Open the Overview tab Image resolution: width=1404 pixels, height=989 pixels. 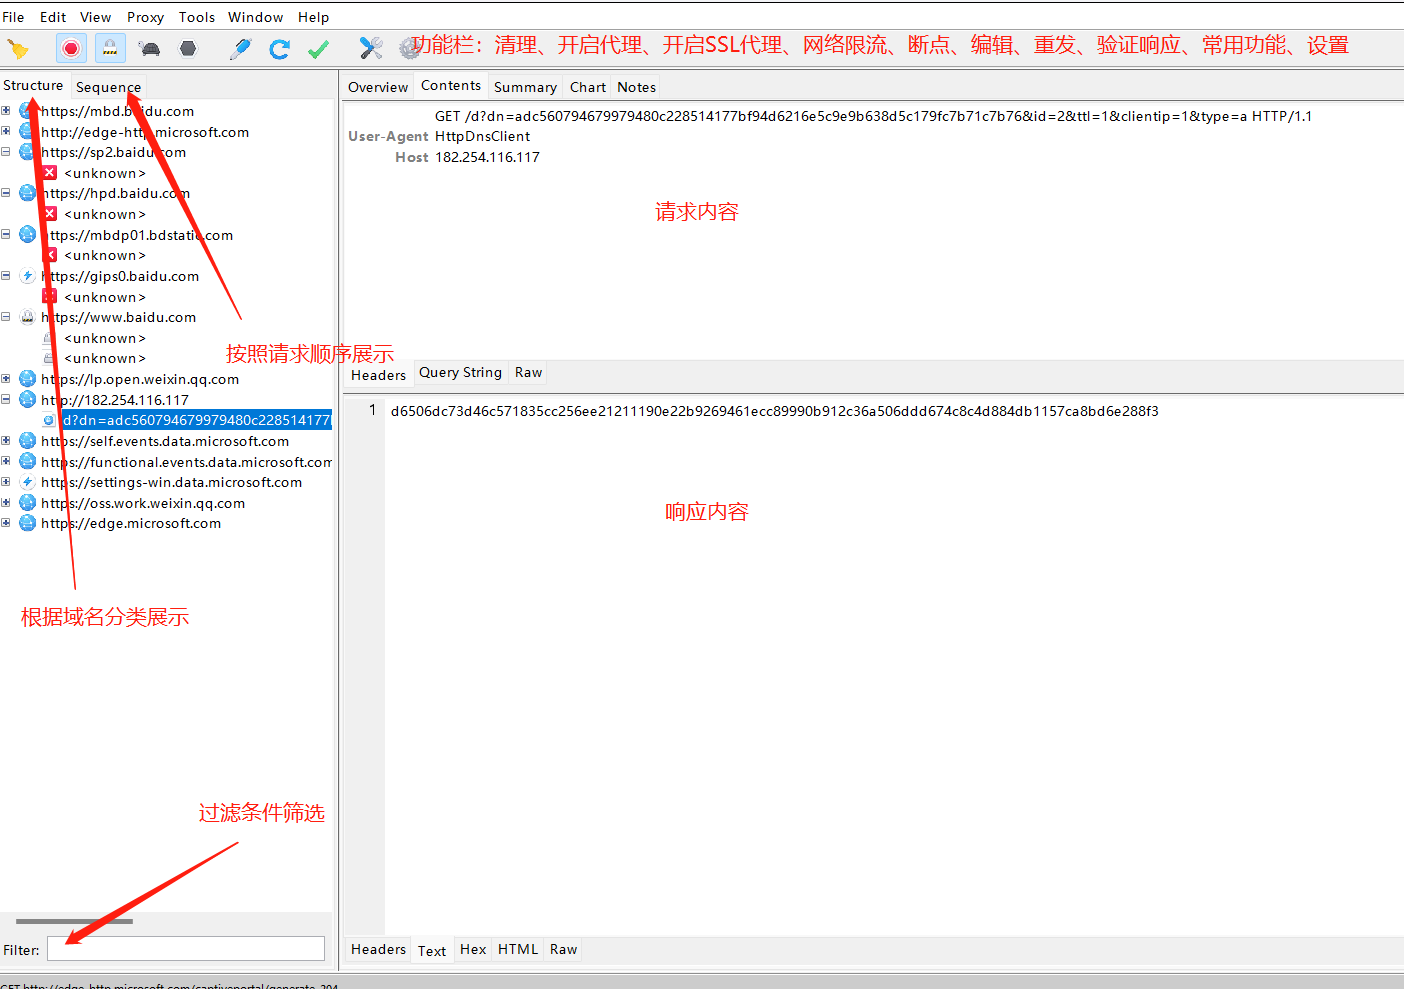point(378,87)
